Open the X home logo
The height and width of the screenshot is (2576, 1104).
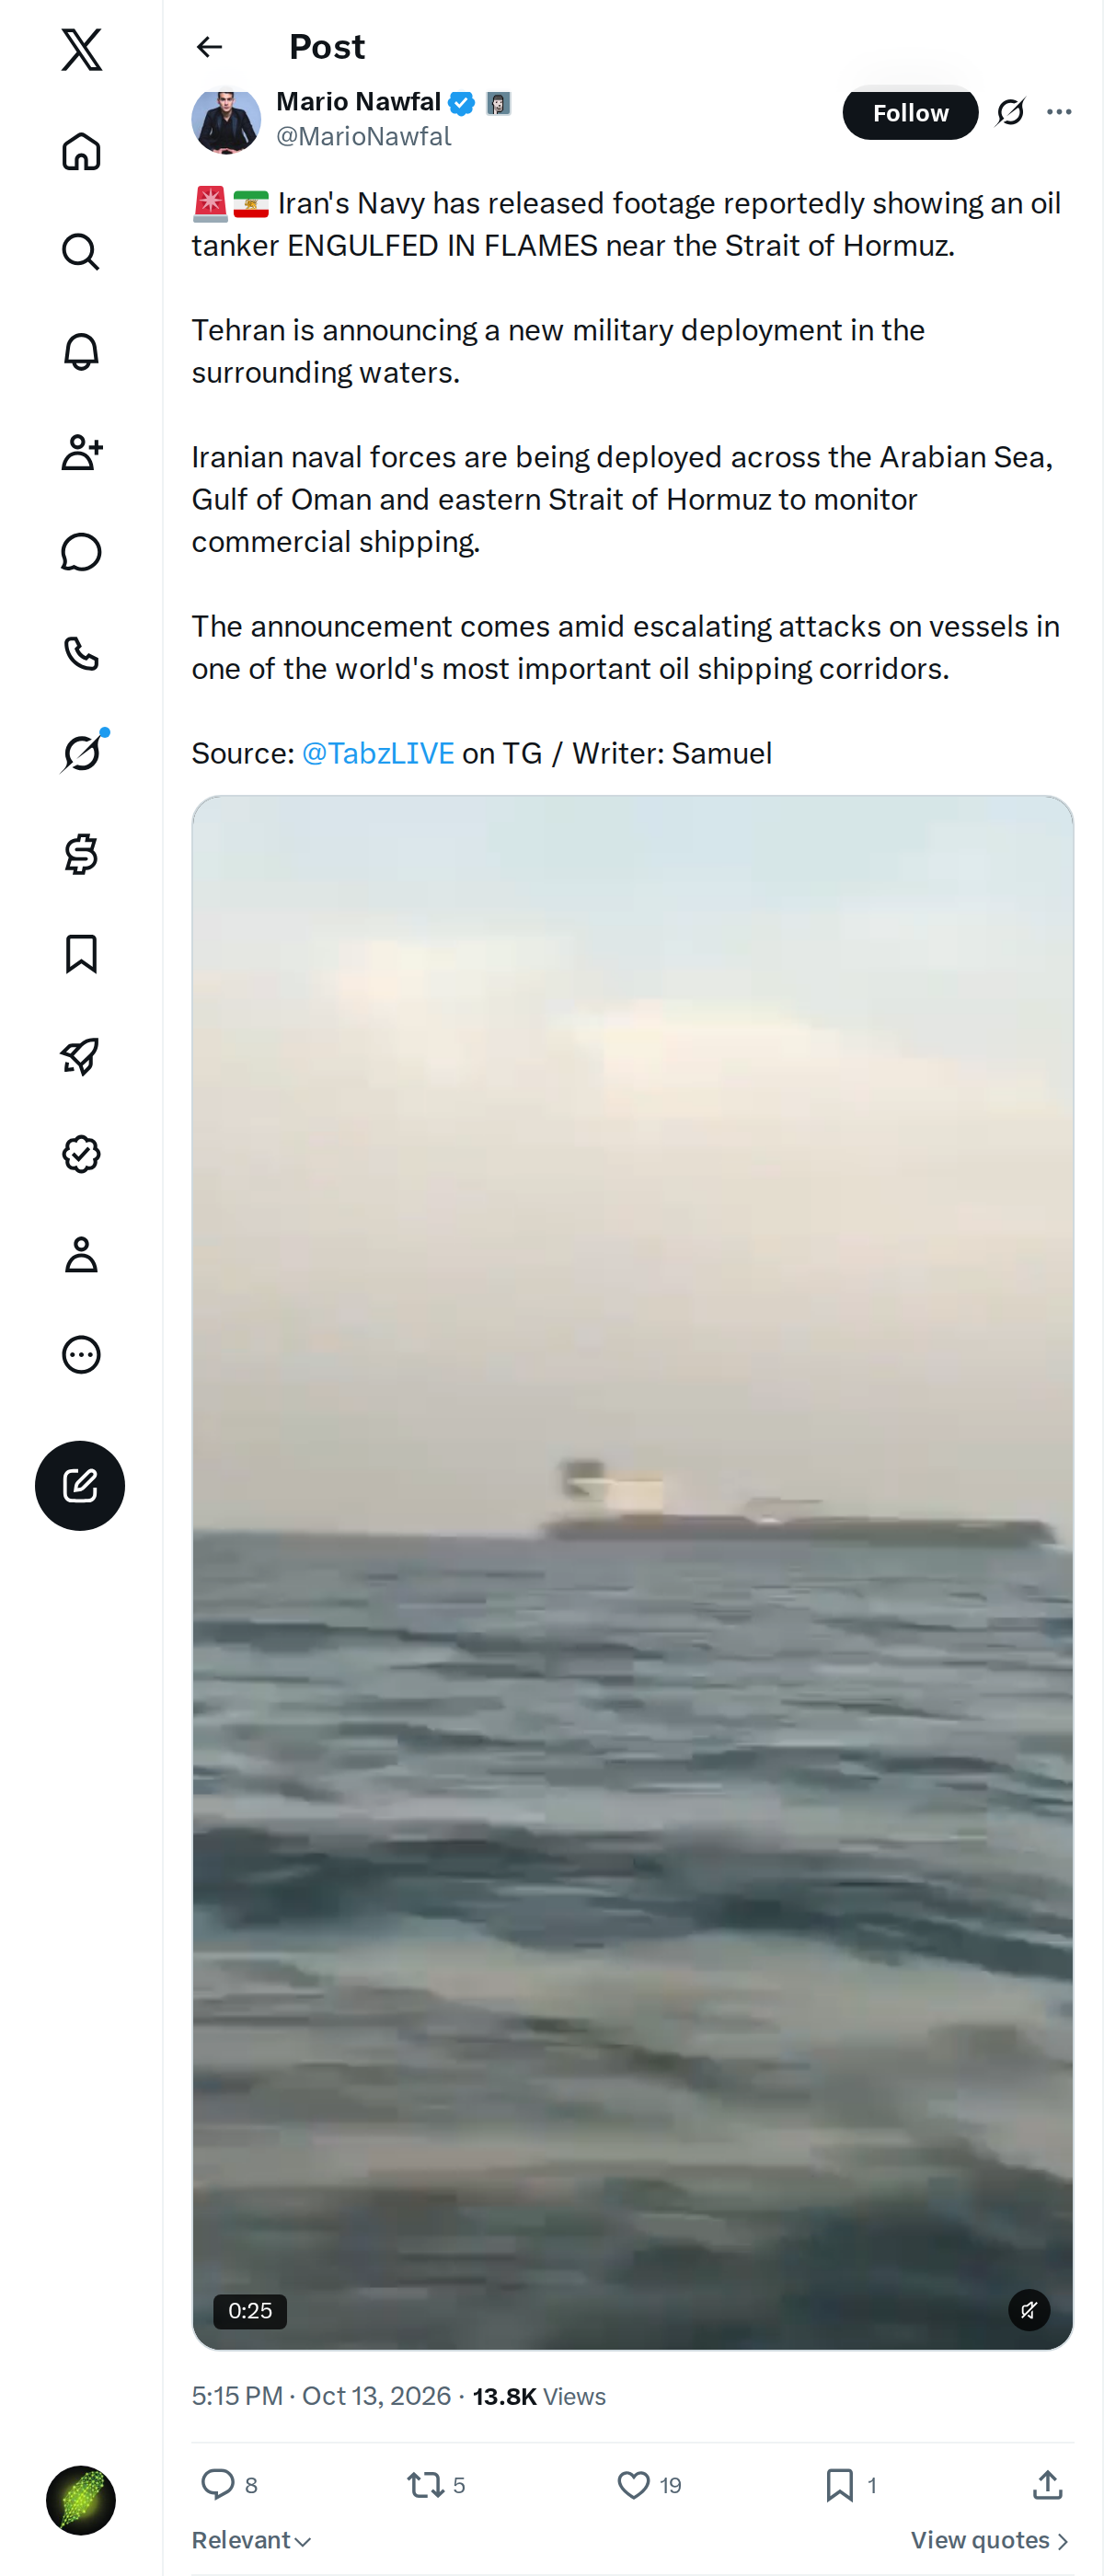(81, 50)
